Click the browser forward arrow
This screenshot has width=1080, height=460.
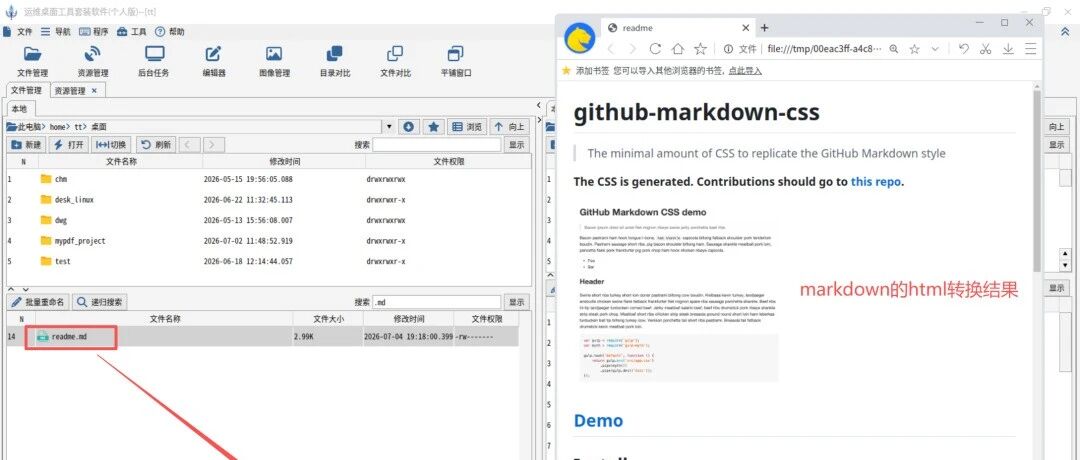pos(633,49)
